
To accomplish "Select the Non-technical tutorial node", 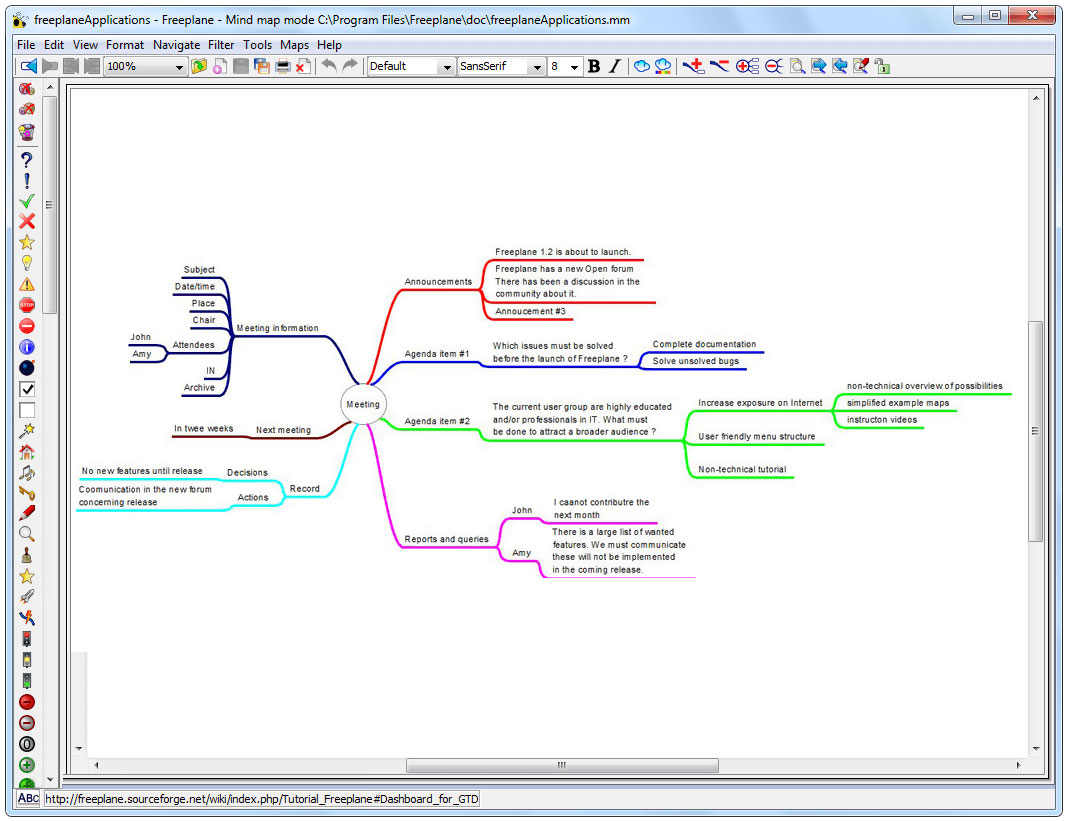I will tap(742, 469).
